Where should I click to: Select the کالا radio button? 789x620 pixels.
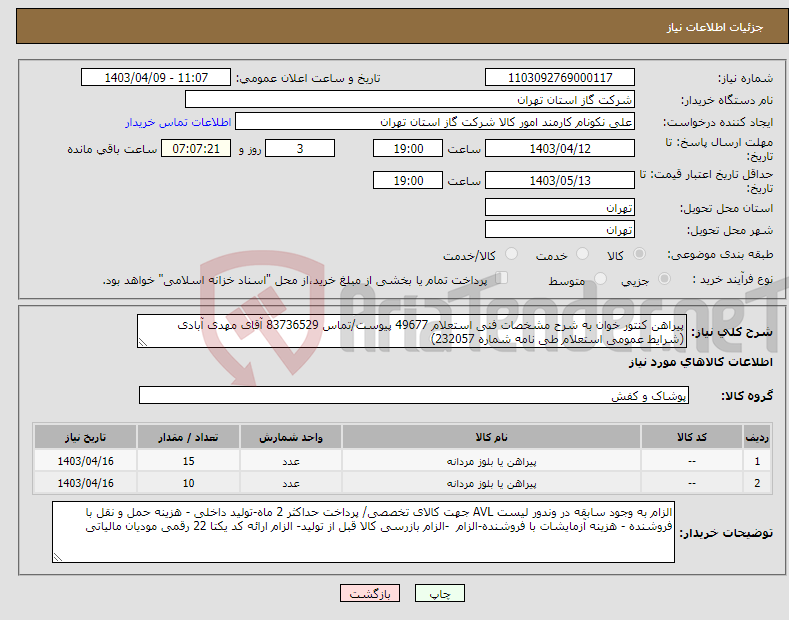point(639,254)
